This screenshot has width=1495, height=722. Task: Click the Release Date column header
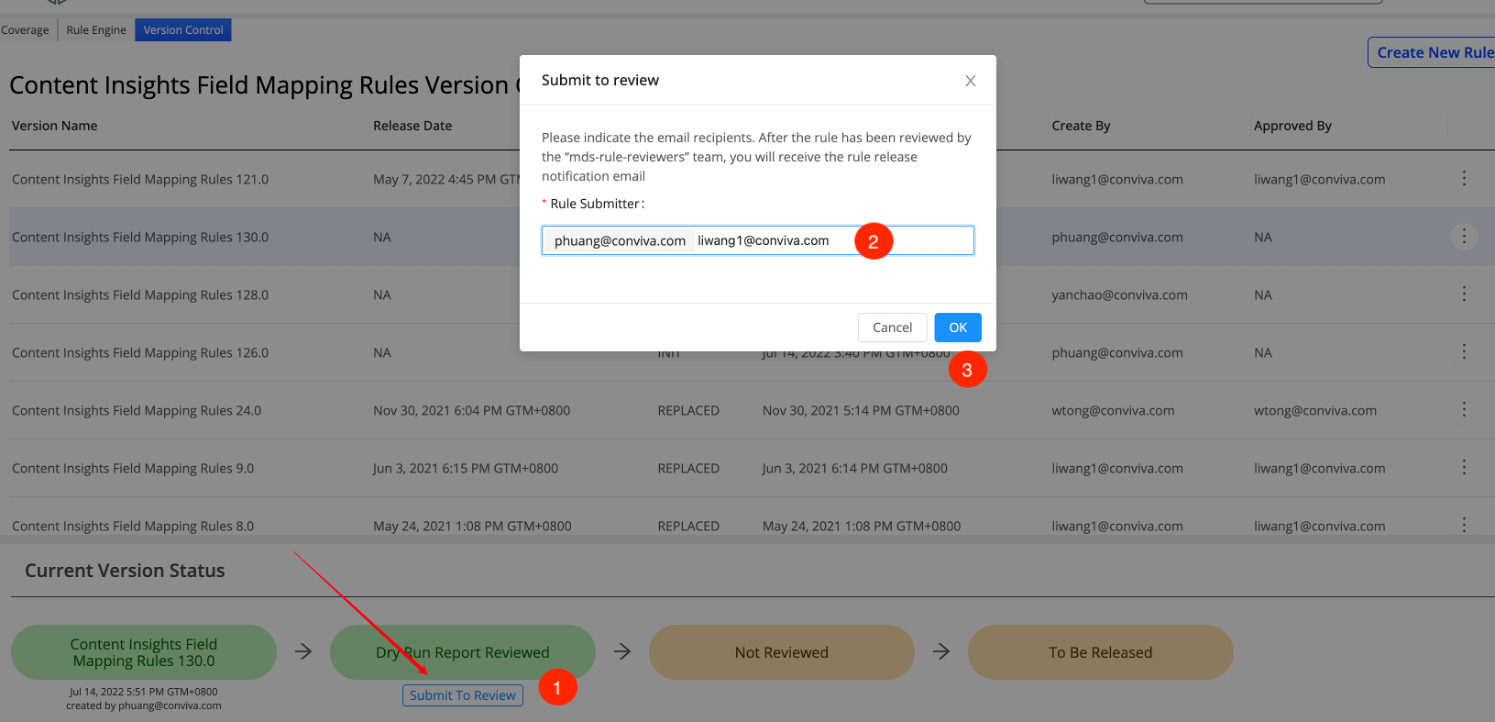tap(412, 126)
